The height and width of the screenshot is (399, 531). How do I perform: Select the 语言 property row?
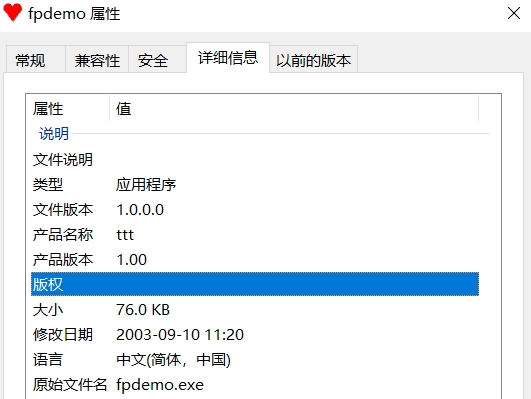(255, 360)
